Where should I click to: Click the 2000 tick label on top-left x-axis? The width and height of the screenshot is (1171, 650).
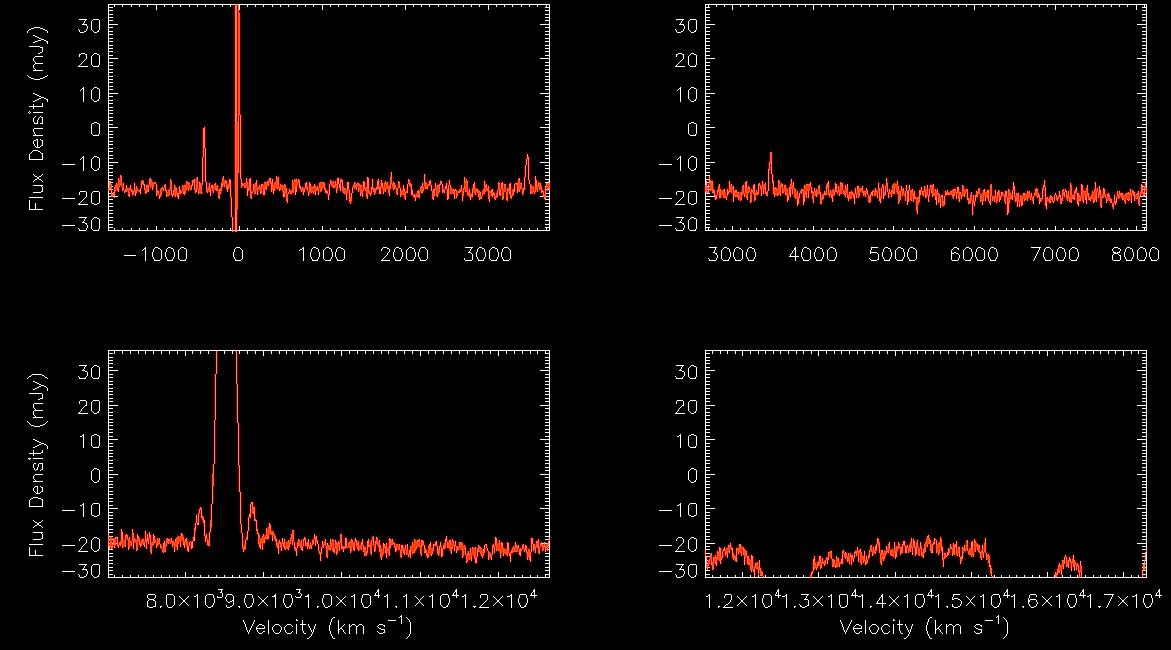[408, 254]
